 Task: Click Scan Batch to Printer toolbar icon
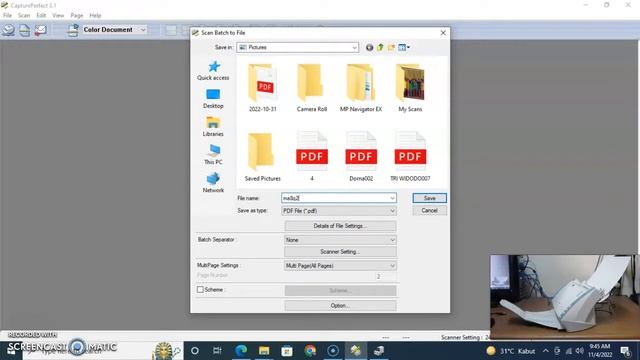pos(24,30)
